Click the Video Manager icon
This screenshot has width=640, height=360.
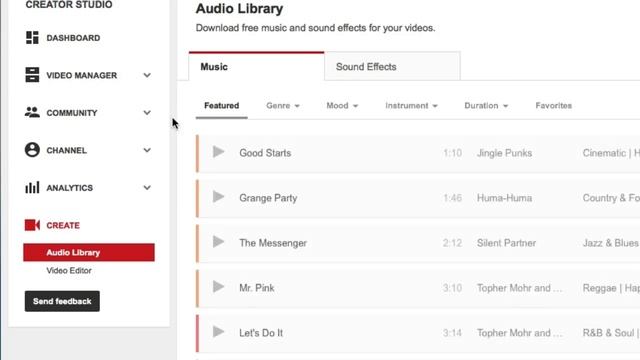pyautogui.click(x=32, y=75)
